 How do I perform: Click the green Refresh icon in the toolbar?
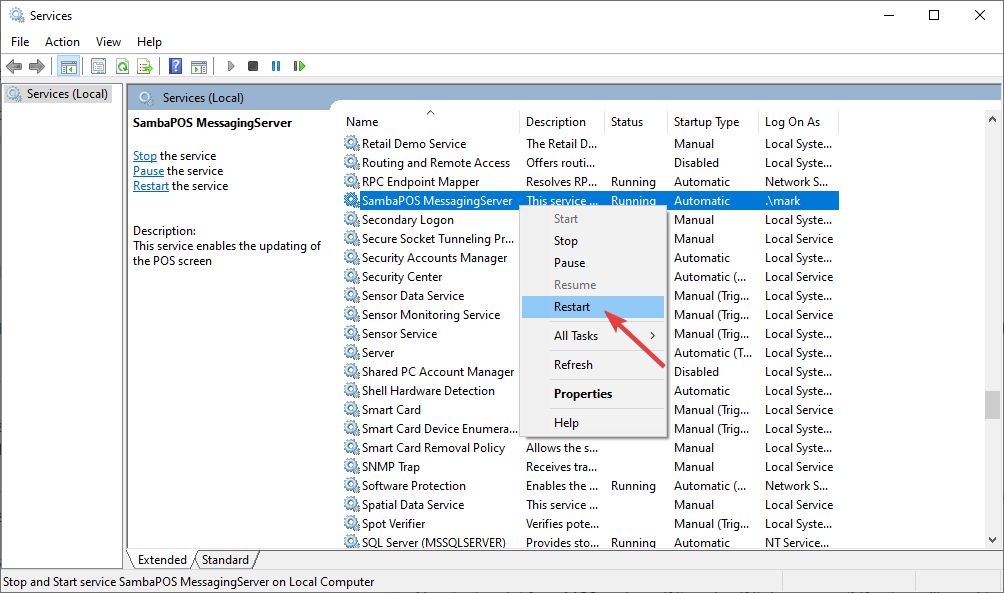(x=122, y=66)
